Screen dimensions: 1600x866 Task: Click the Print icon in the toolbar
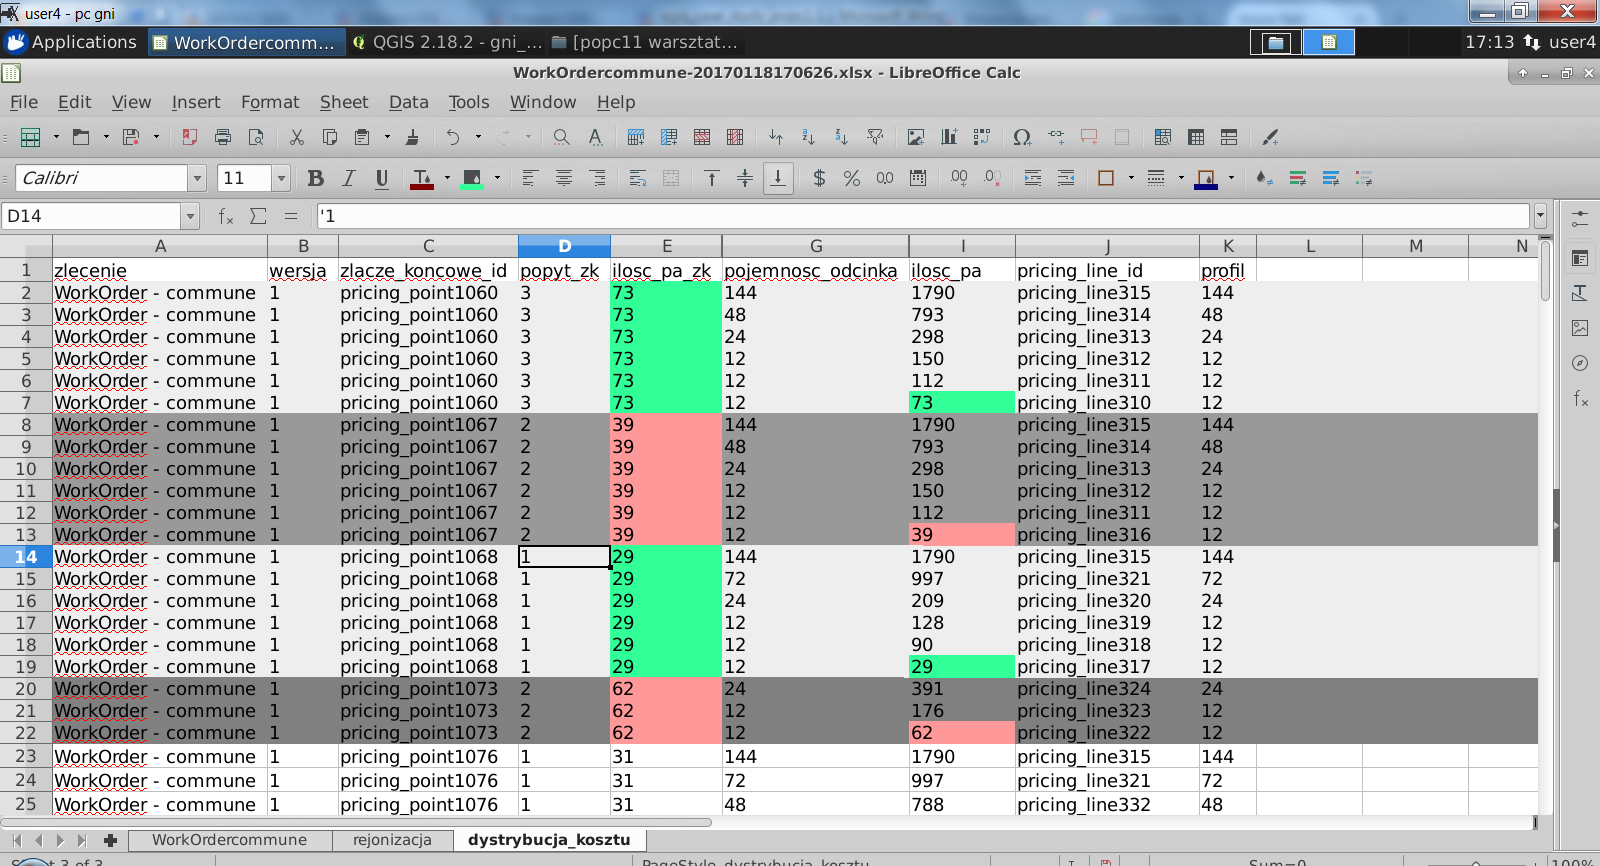pyautogui.click(x=222, y=137)
